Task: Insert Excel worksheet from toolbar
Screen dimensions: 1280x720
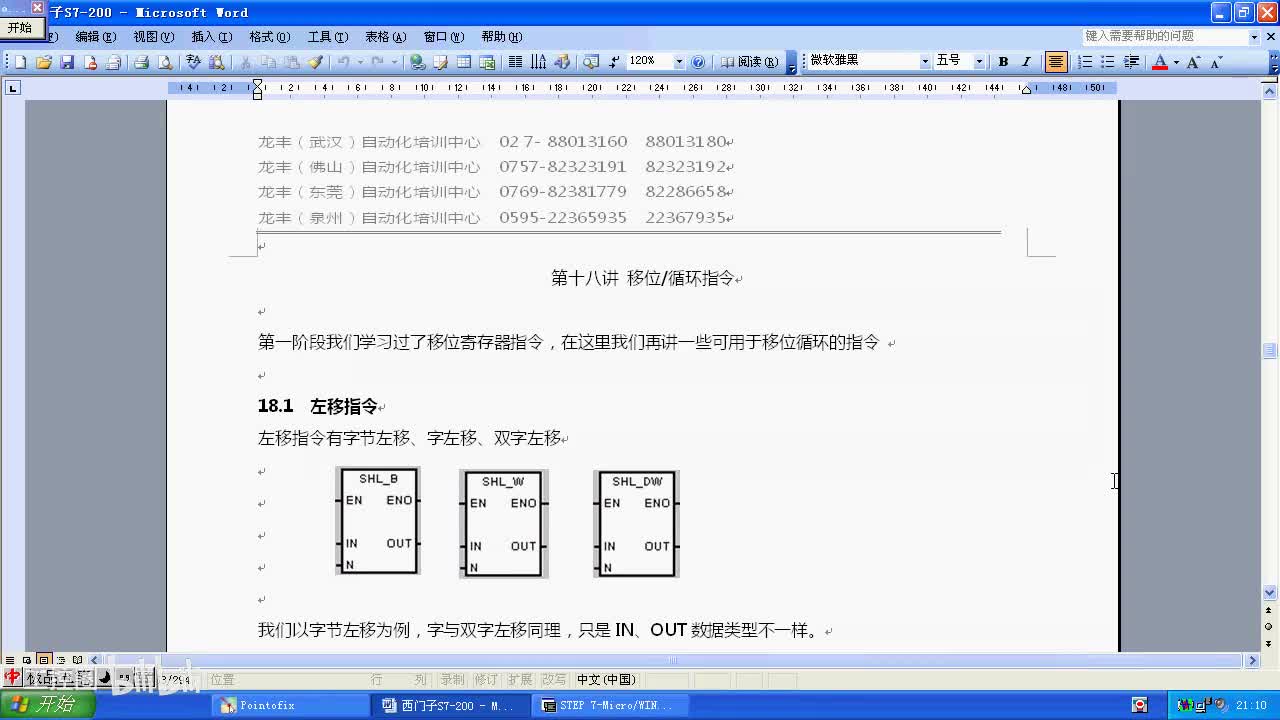Action: click(487, 62)
